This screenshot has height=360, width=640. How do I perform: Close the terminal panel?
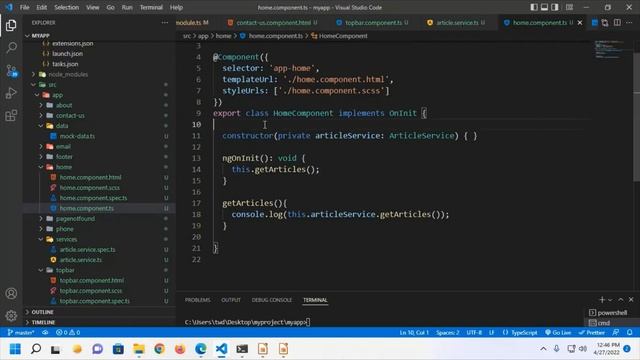[631, 300]
